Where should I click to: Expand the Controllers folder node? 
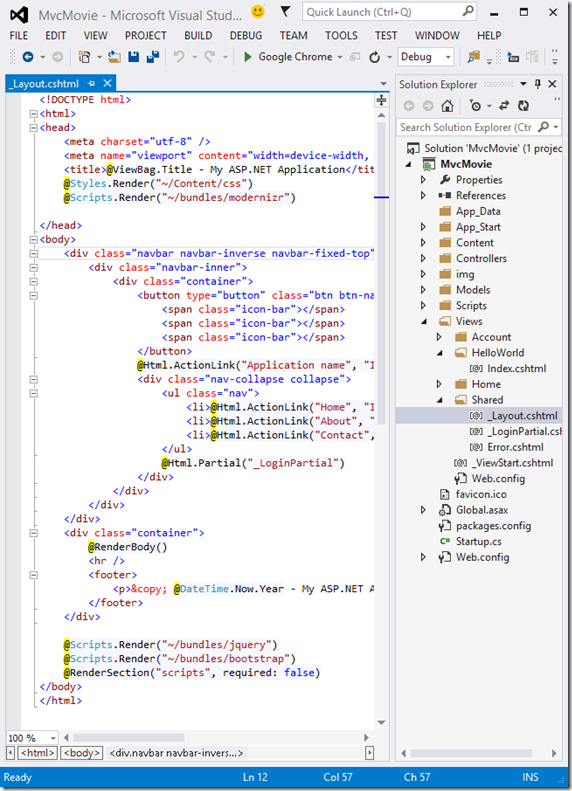[x=423, y=258]
